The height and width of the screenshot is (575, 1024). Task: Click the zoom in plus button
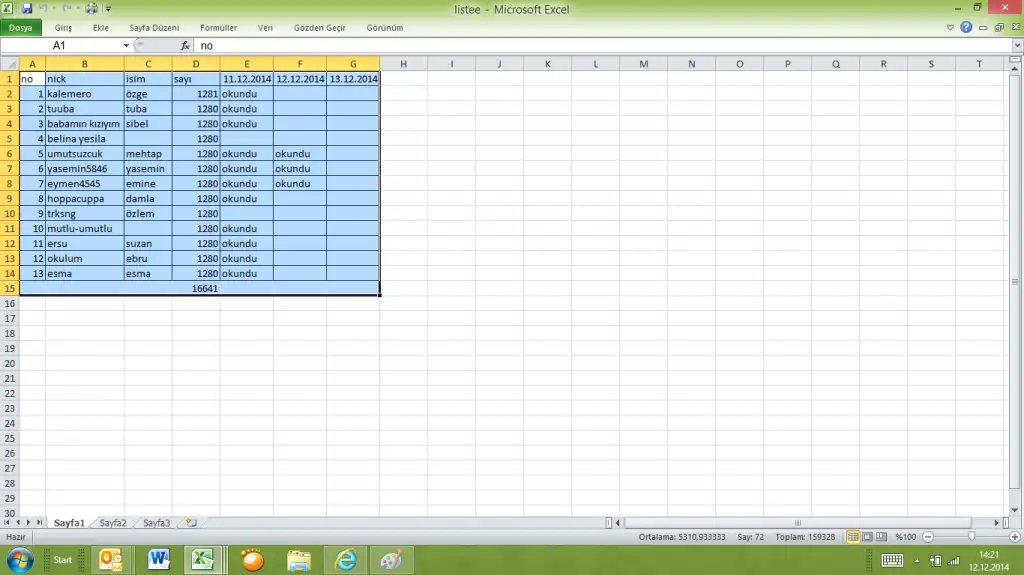point(1014,538)
